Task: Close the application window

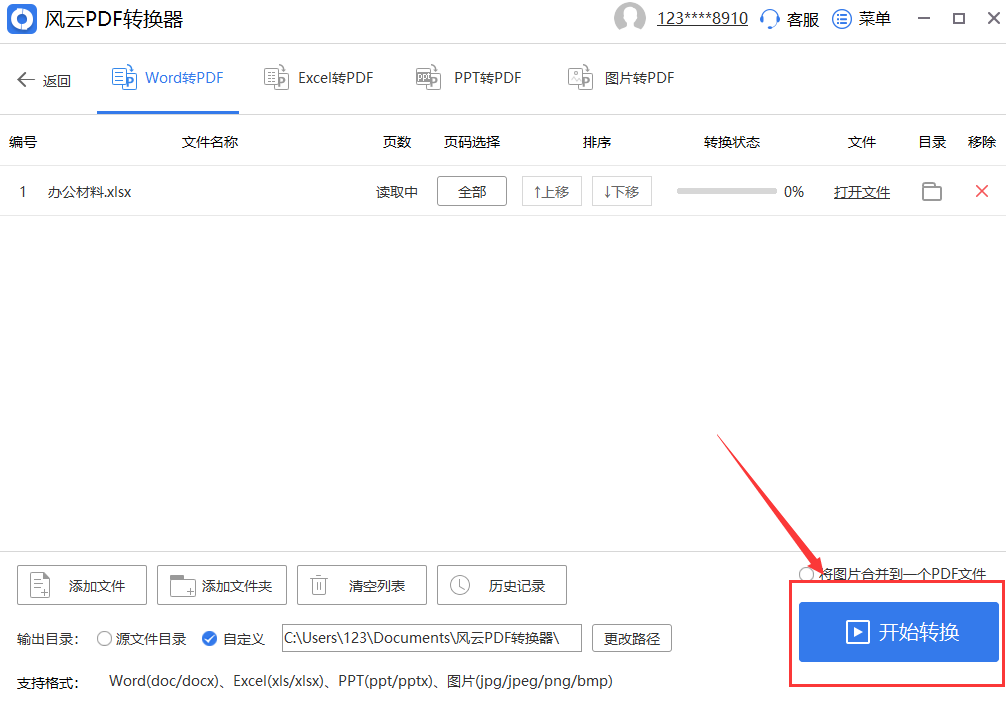Action: pos(993,19)
